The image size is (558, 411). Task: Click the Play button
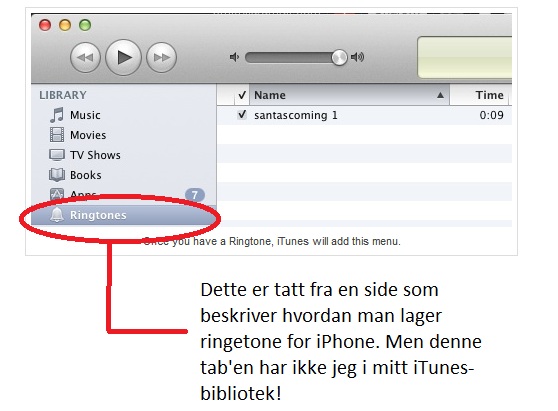(x=123, y=57)
